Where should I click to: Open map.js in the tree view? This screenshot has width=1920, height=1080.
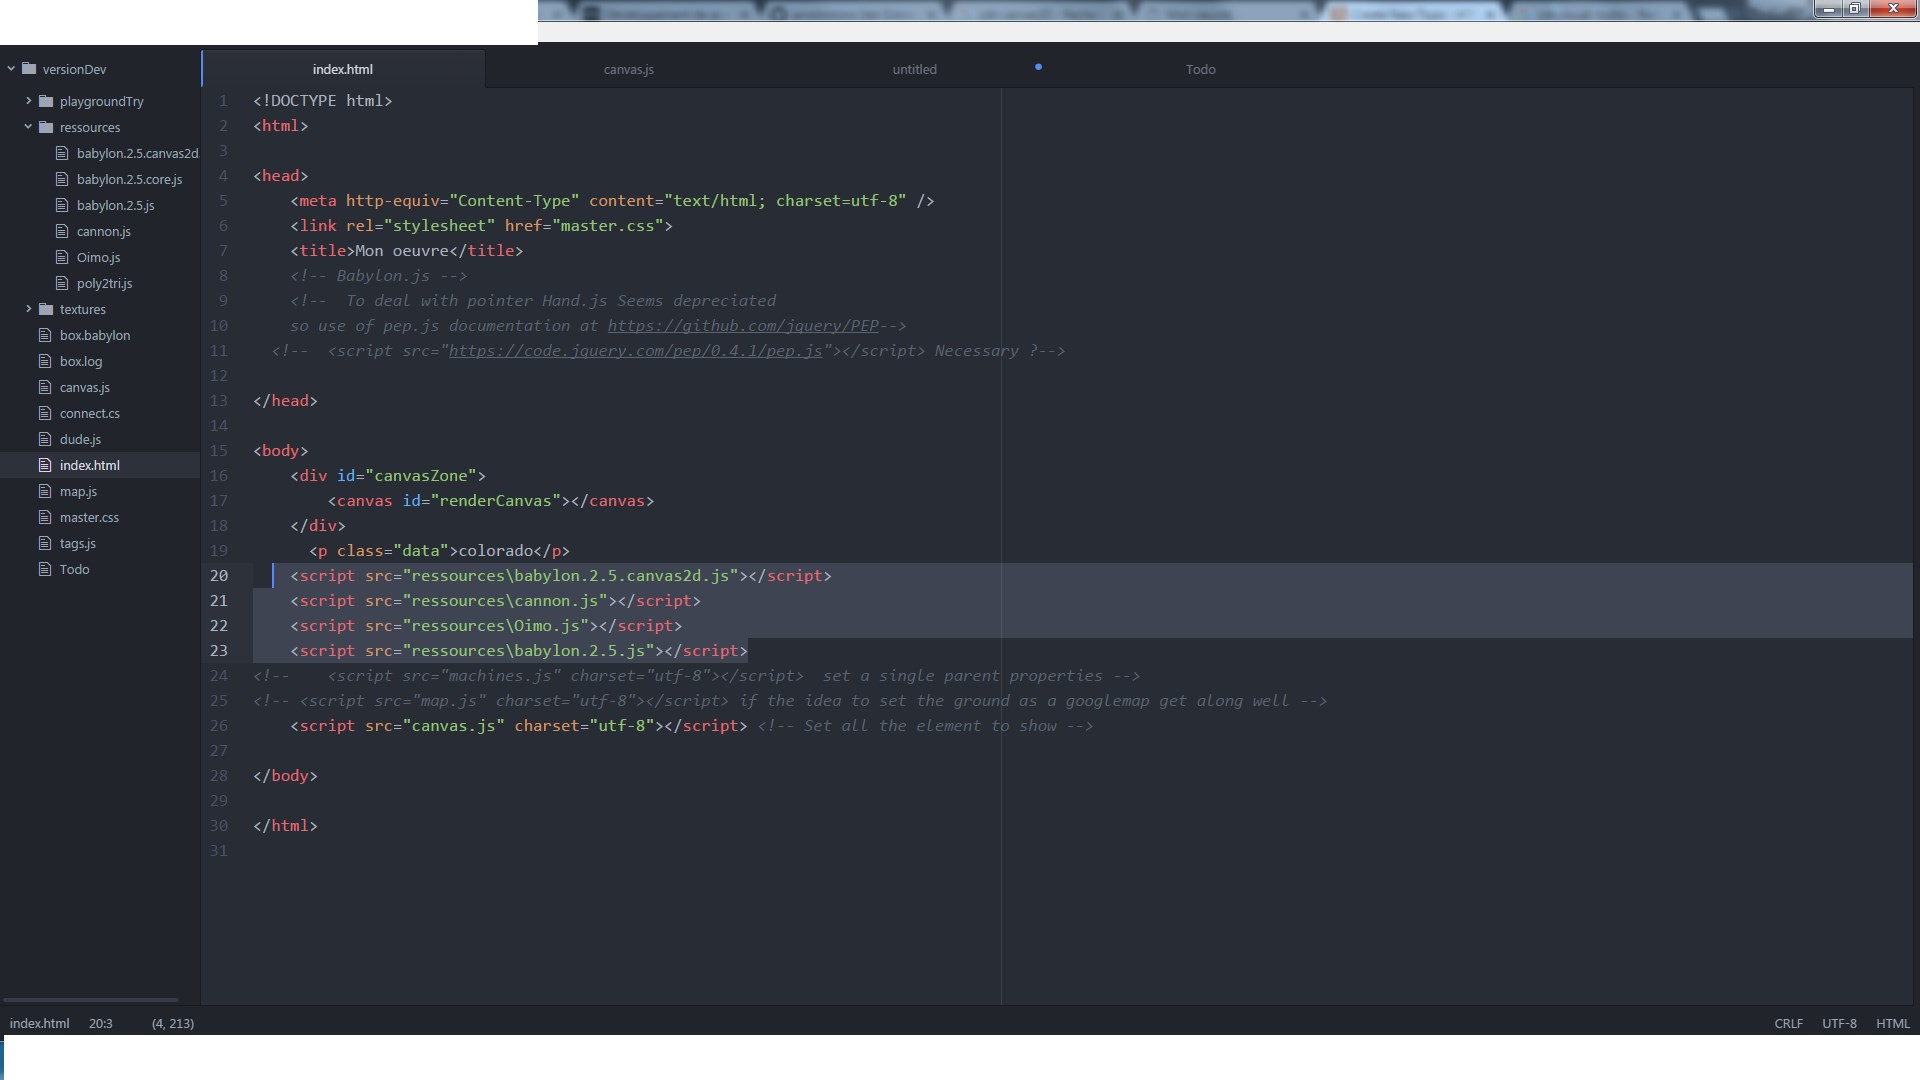pyautogui.click(x=78, y=491)
